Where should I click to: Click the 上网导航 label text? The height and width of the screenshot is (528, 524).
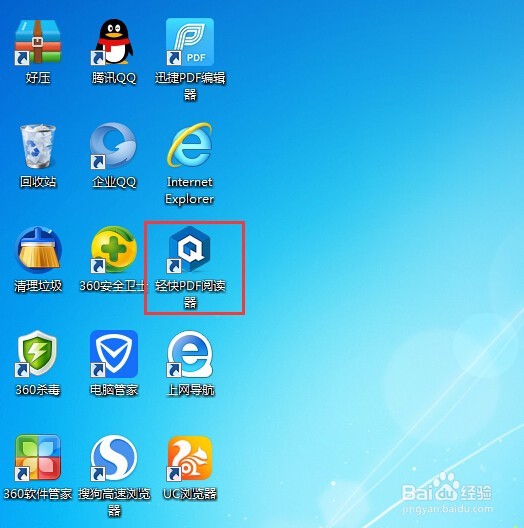point(190,390)
